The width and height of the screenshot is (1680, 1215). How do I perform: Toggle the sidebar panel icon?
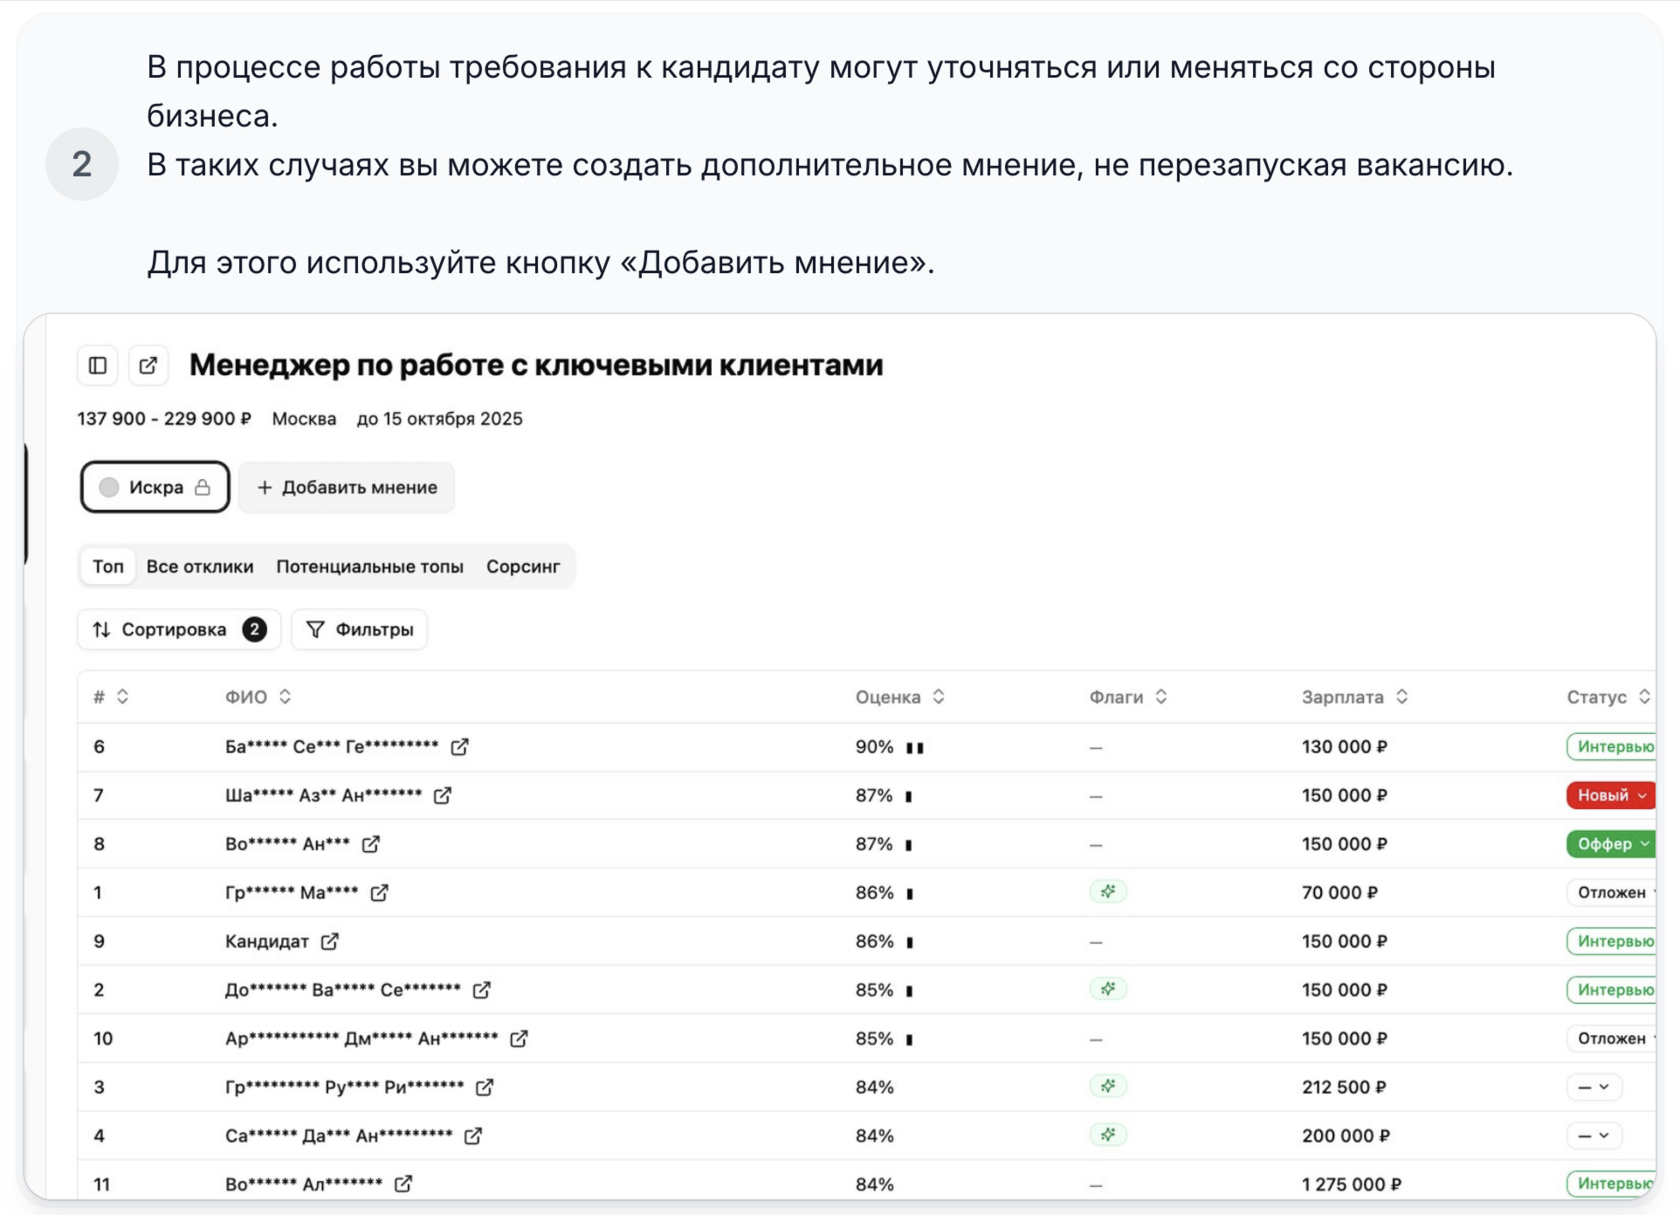pos(98,366)
